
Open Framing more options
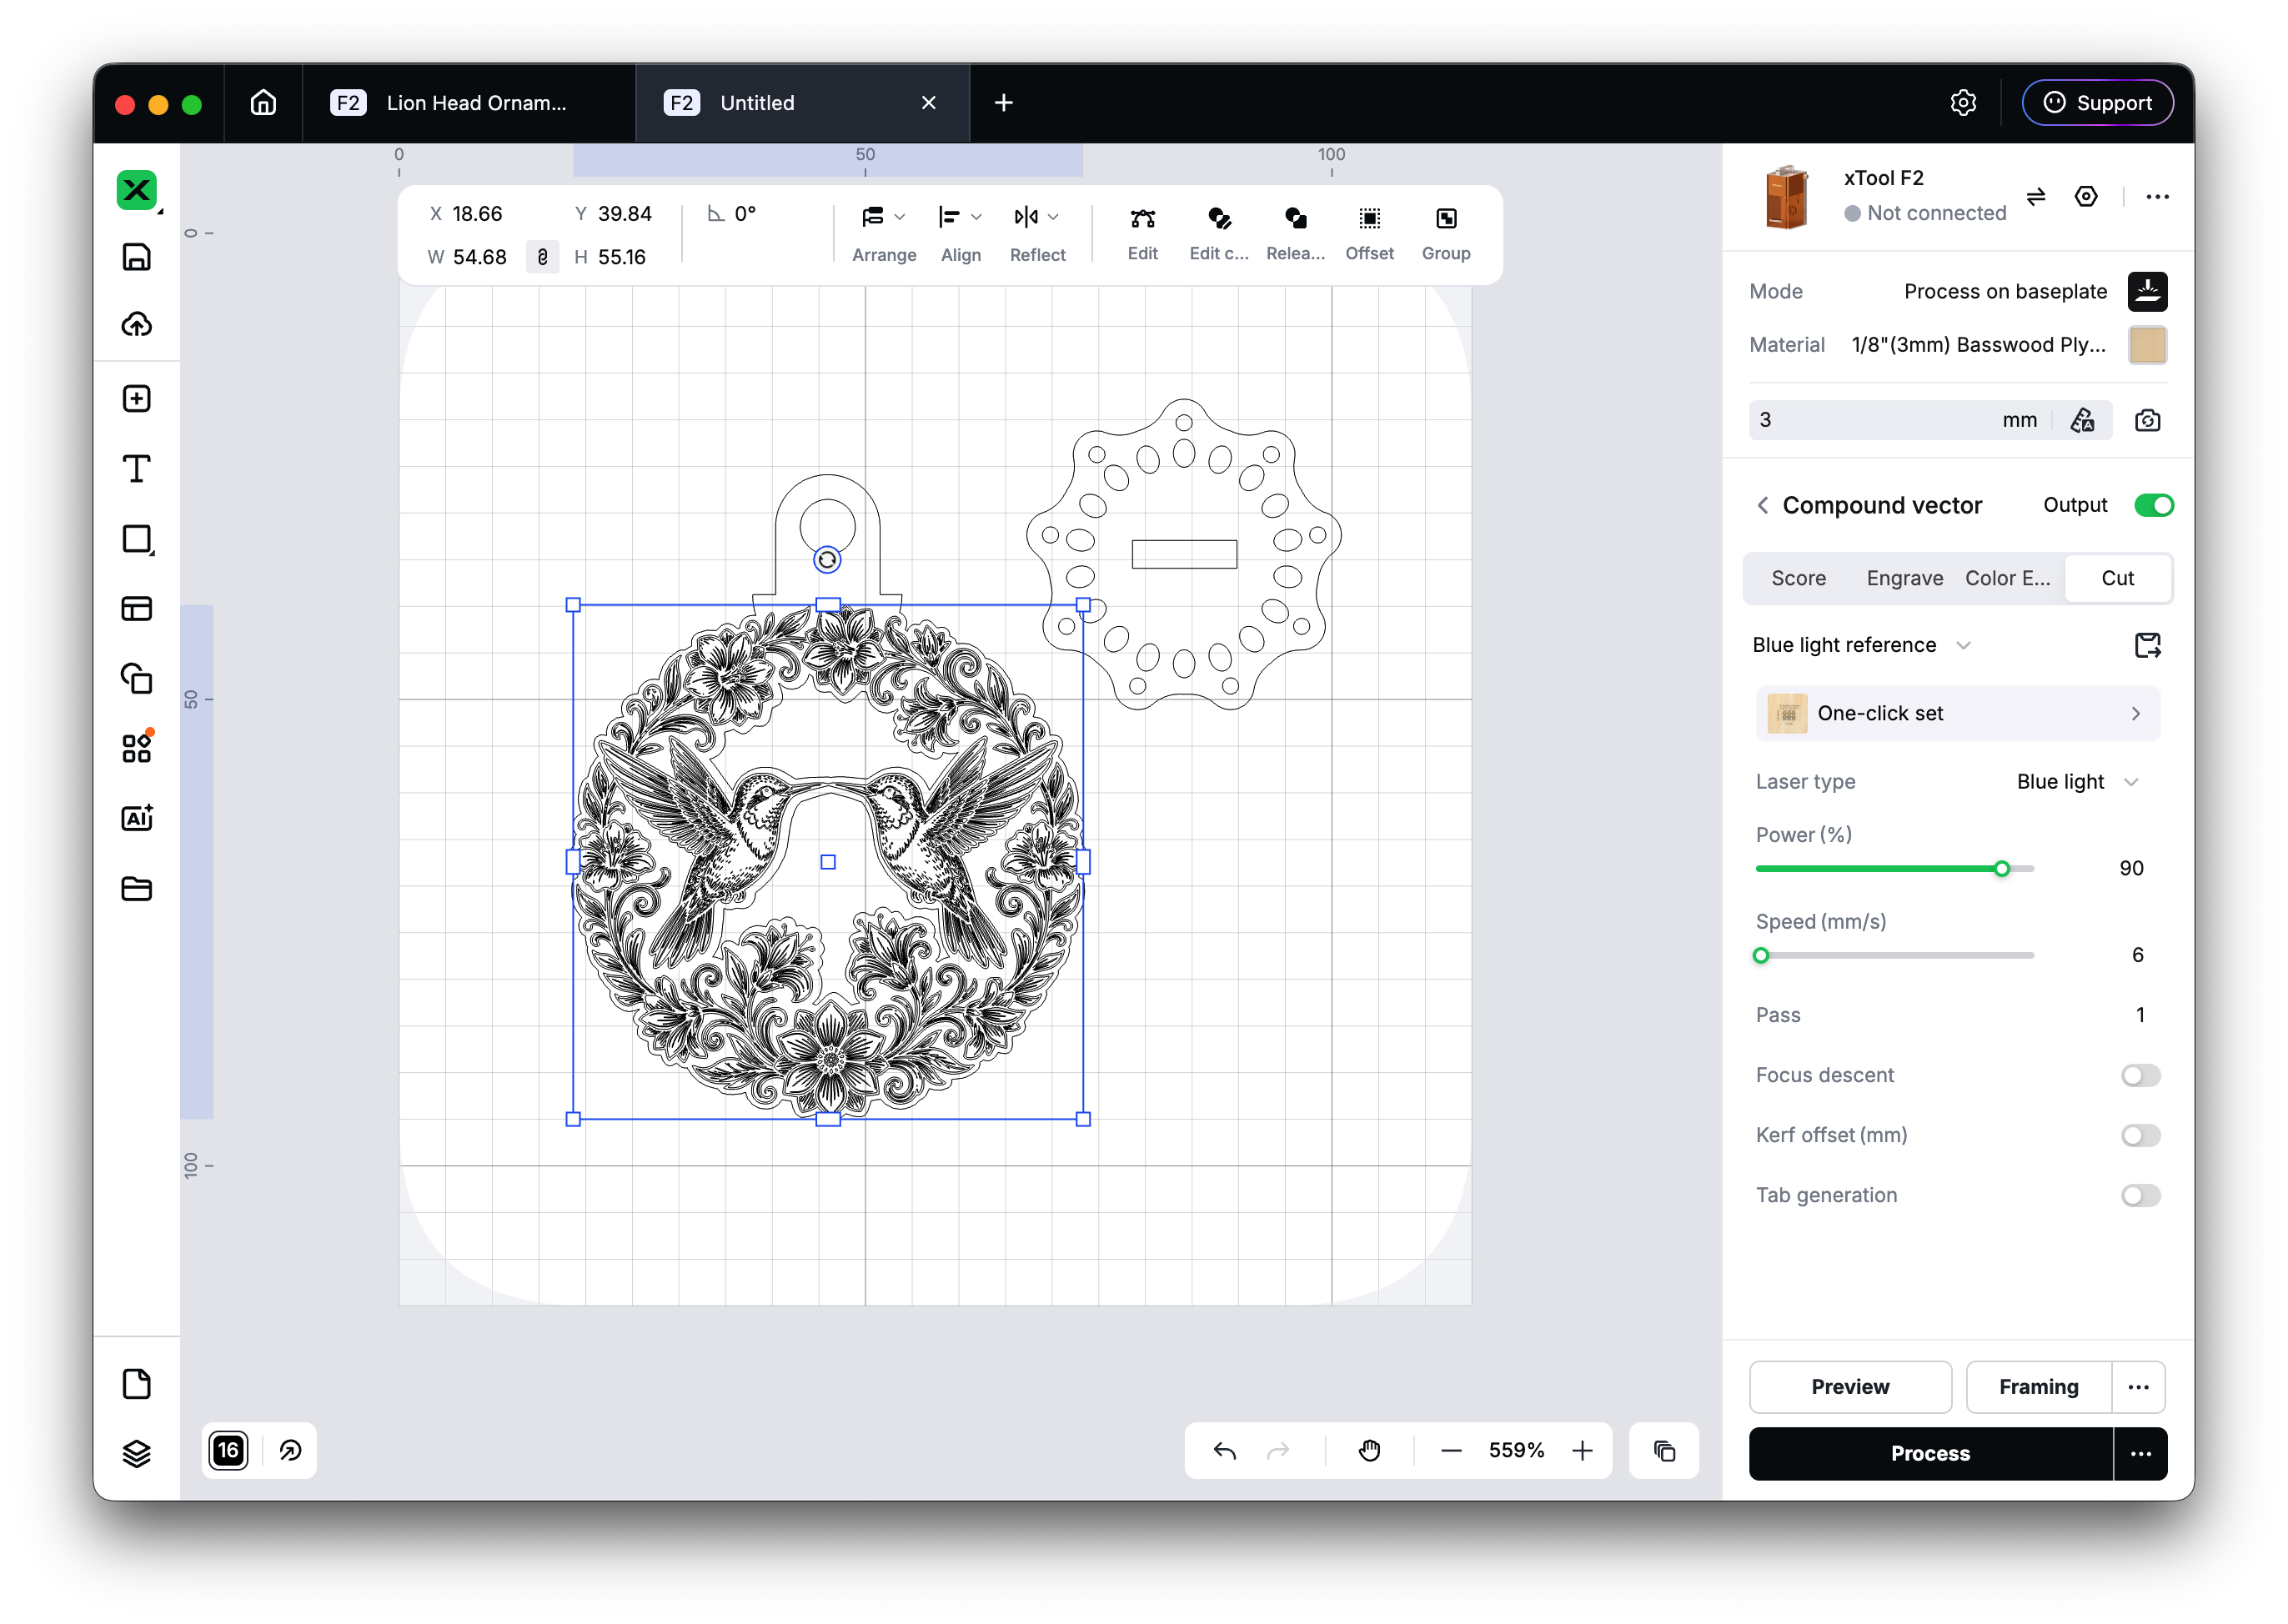(x=2138, y=1387)
